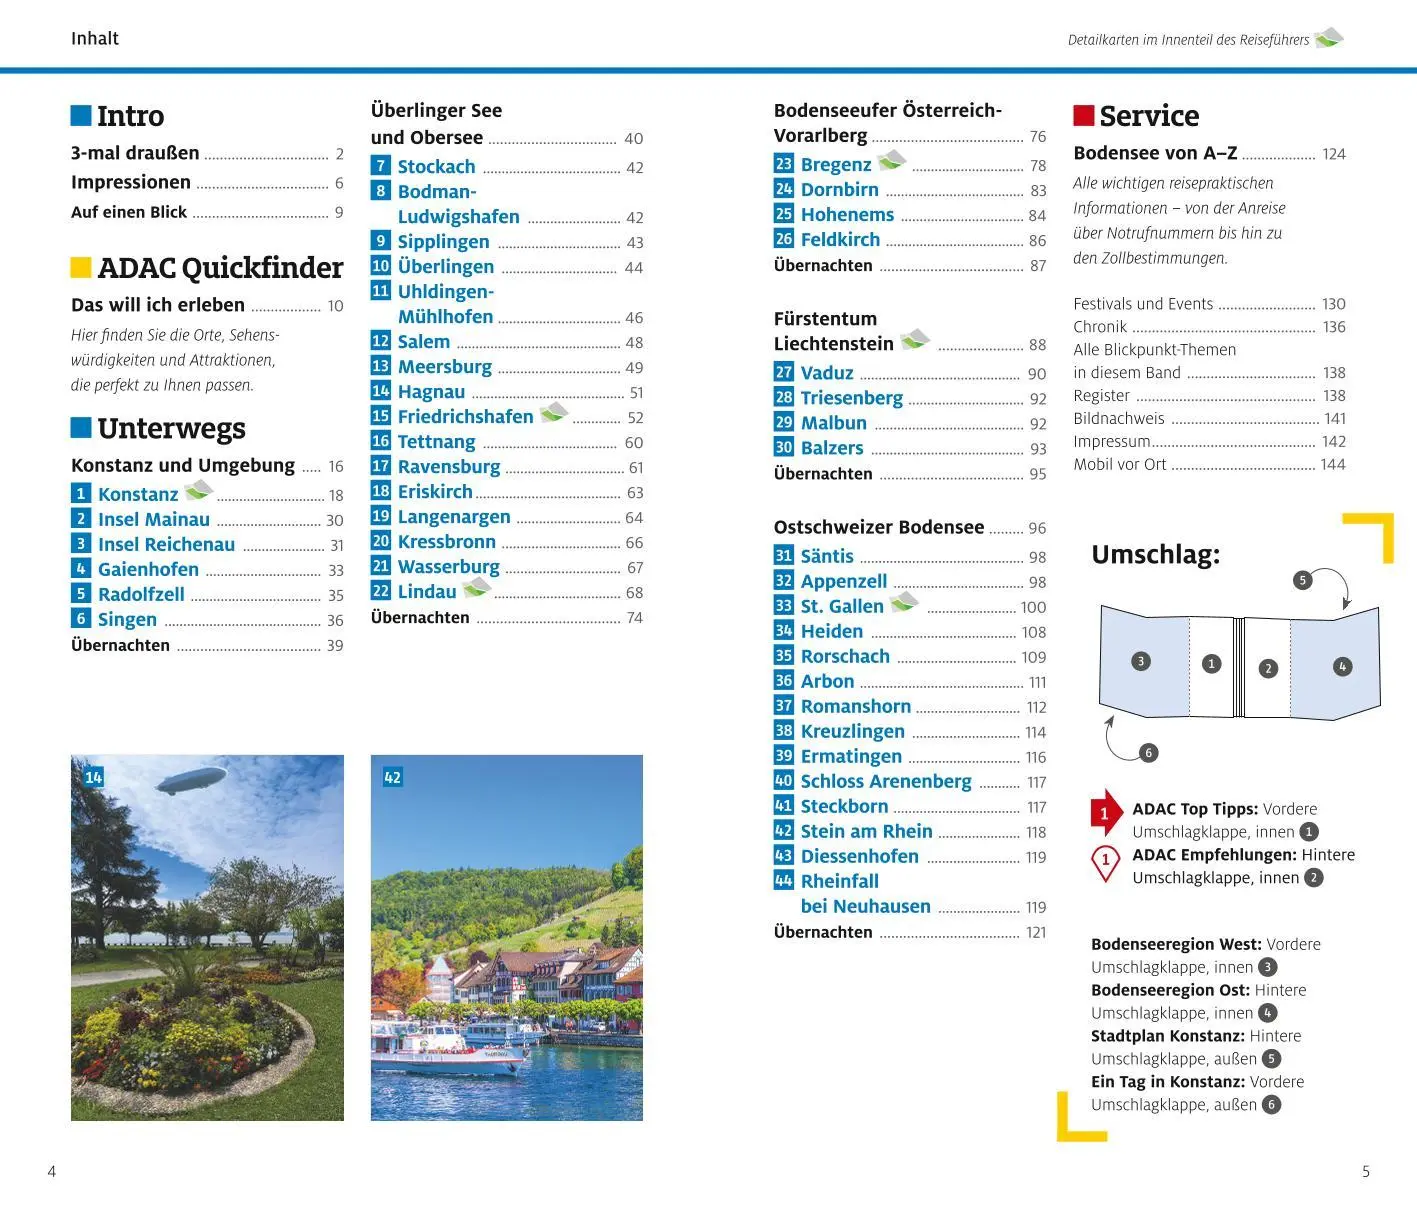Select the Ostschweizer Bodensee section title
Image resolution: width=1417 pixels, height=1210 pixels.
pos(879,527)
